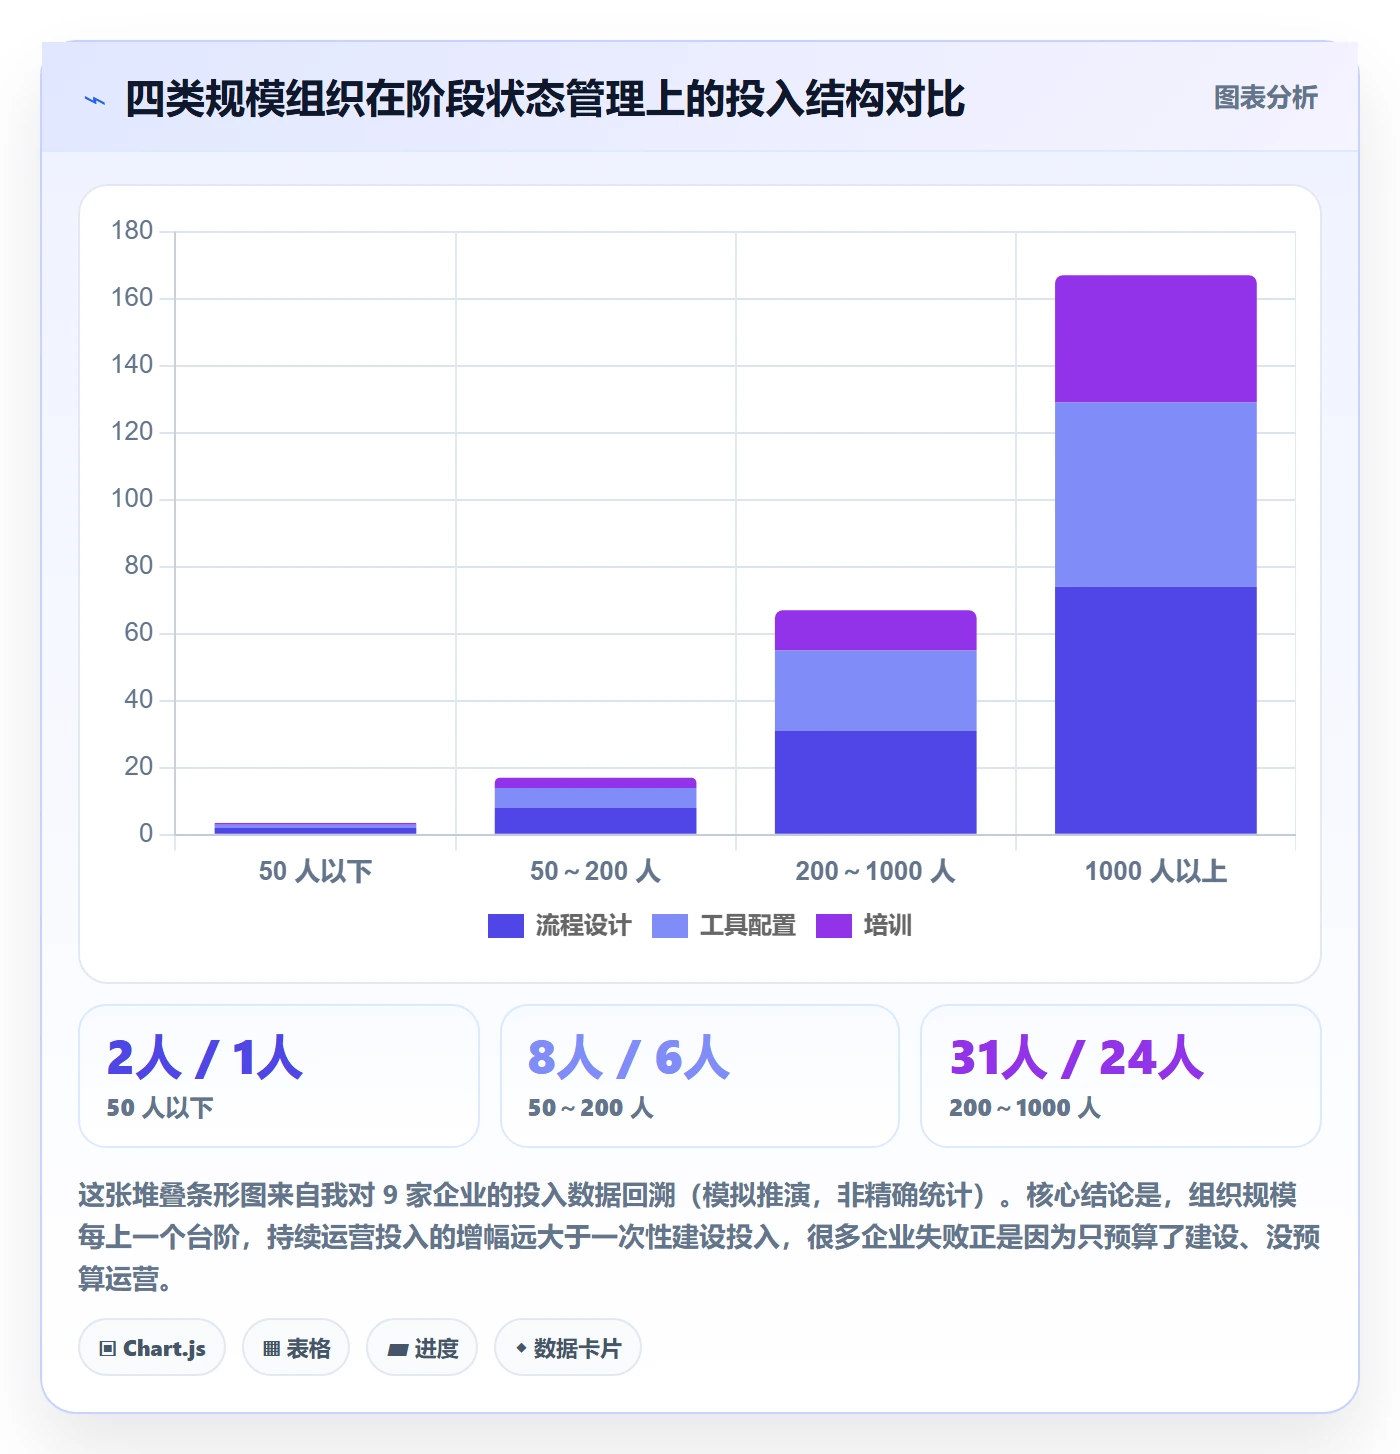Select the 表格 tag
This screenshot has height=1454, width=1400.
click(x=296, y=1348)
